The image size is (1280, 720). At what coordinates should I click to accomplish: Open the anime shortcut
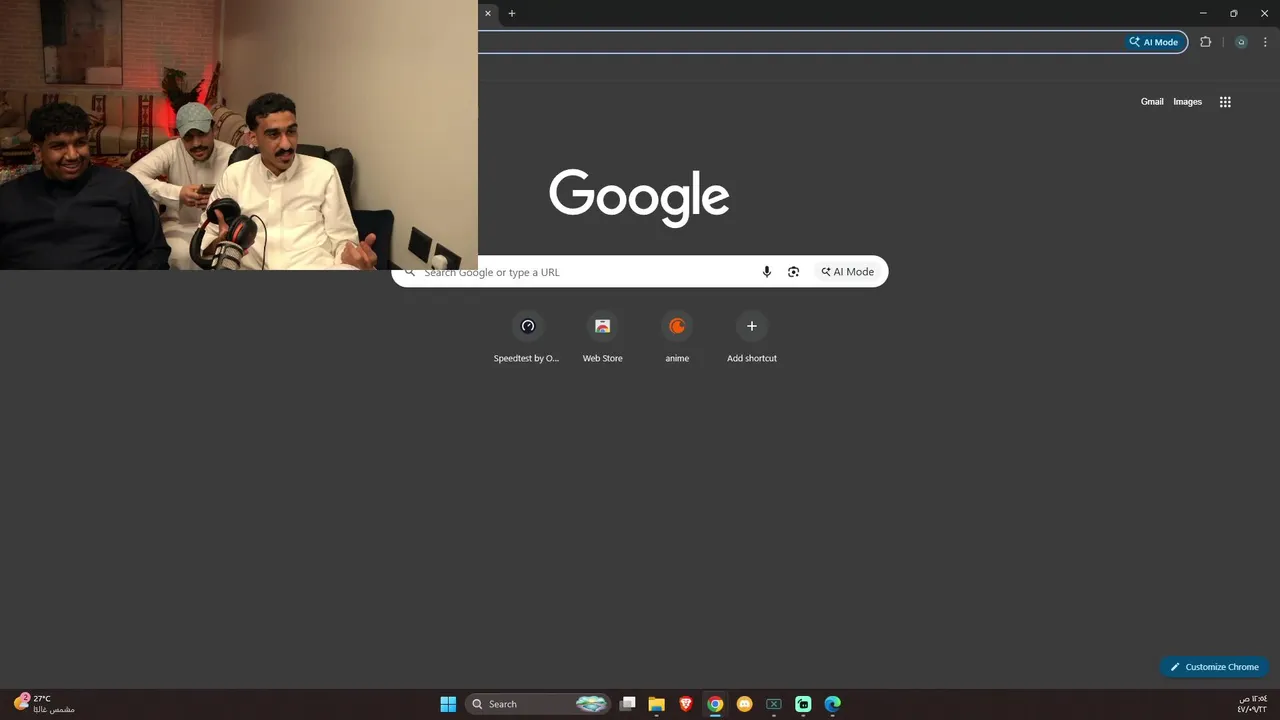coord(677,337)
